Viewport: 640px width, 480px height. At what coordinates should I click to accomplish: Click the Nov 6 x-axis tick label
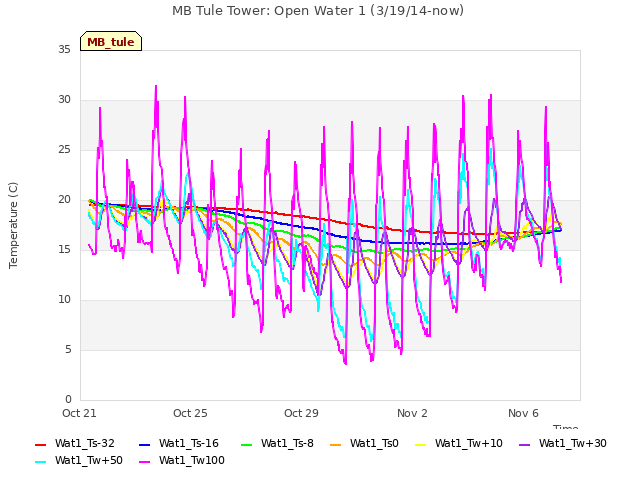[523, 413]
